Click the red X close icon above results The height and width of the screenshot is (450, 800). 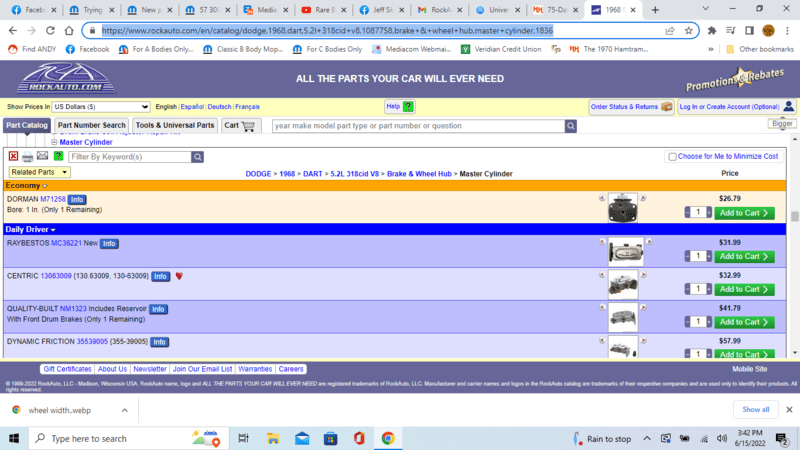13,157
